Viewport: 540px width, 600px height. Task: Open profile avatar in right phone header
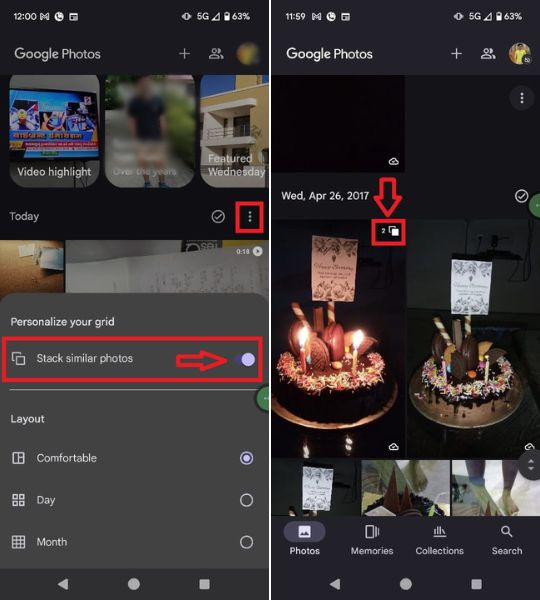coord(519,54)
